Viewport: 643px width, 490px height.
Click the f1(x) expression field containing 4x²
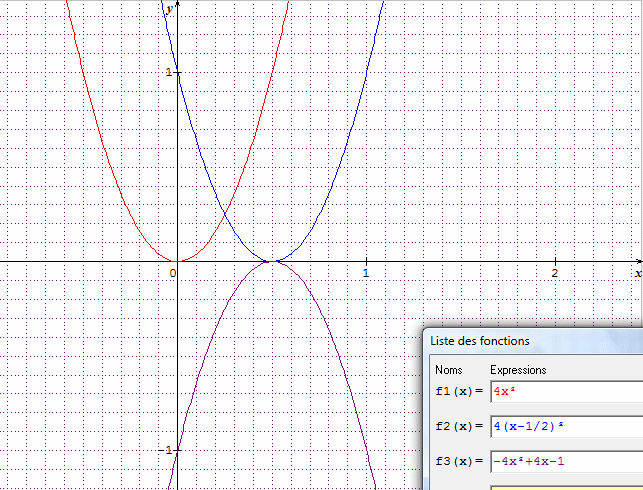click(565, 392)
